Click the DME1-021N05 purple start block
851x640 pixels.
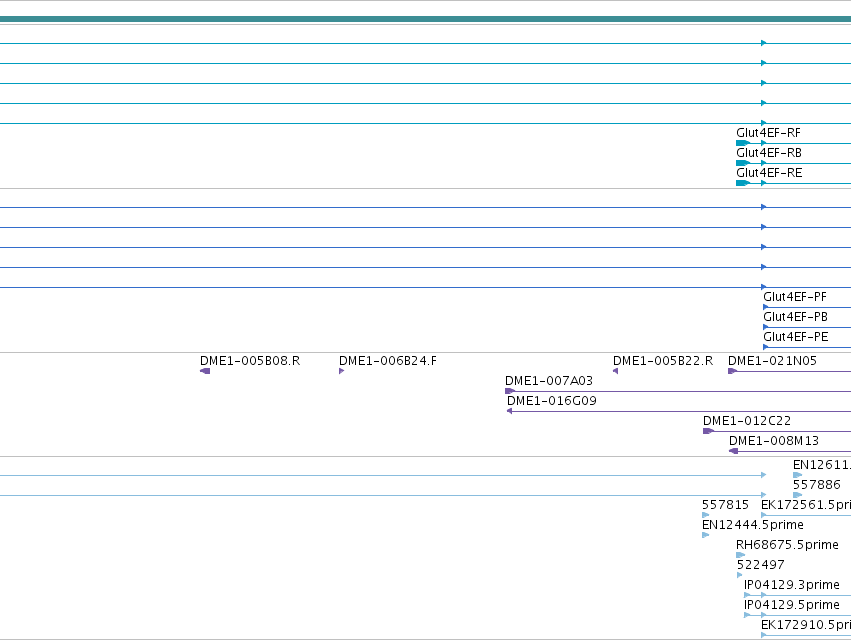point(732,371)
